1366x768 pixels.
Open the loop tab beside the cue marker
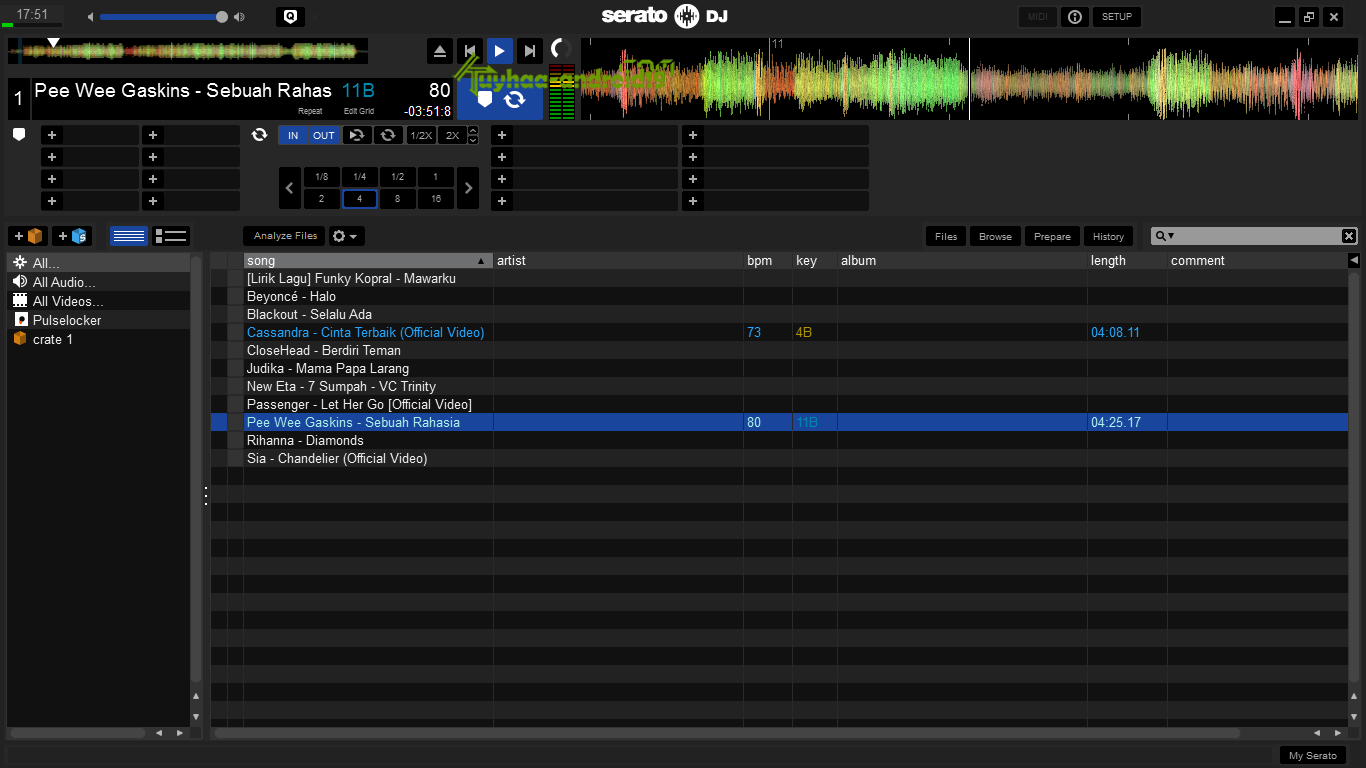(x=514, y=99)
